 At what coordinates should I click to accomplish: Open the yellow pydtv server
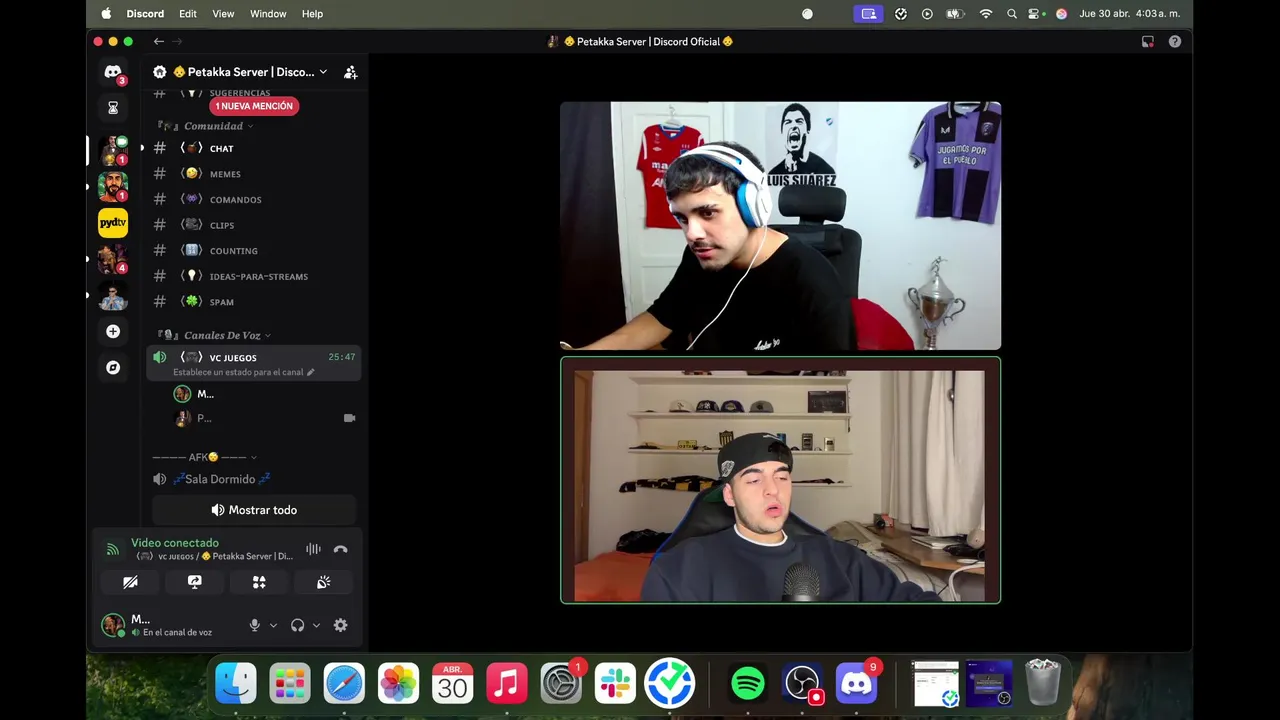tap(113, 222)
